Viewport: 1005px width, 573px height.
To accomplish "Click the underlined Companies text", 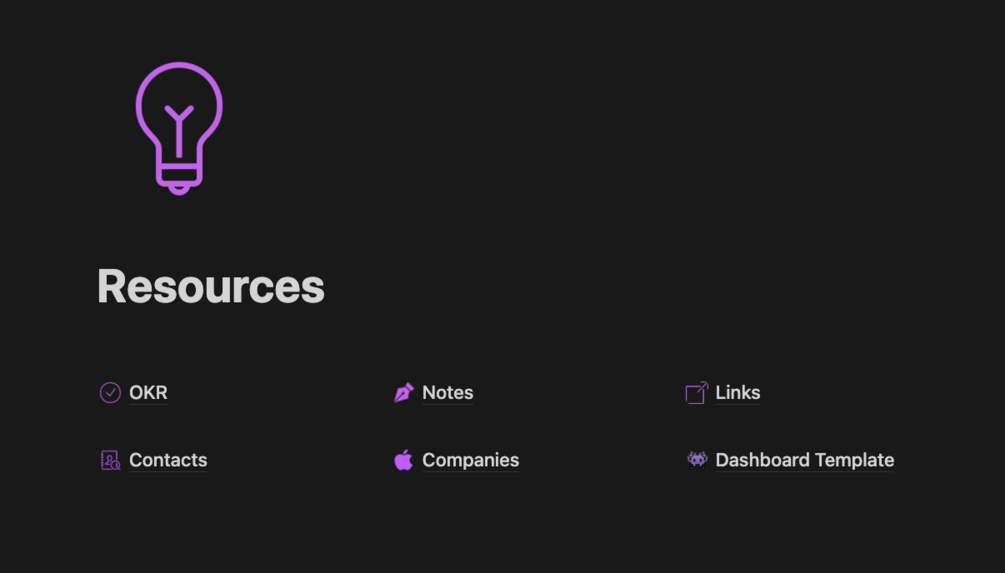I will [x=470, y=460].
